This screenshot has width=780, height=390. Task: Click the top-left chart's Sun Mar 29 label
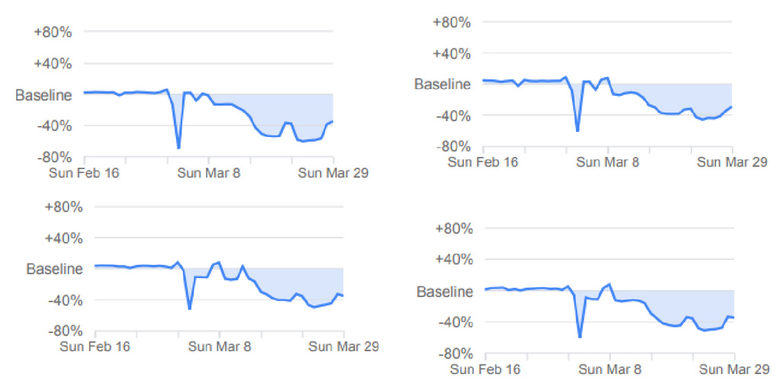[x=333, y=173]
